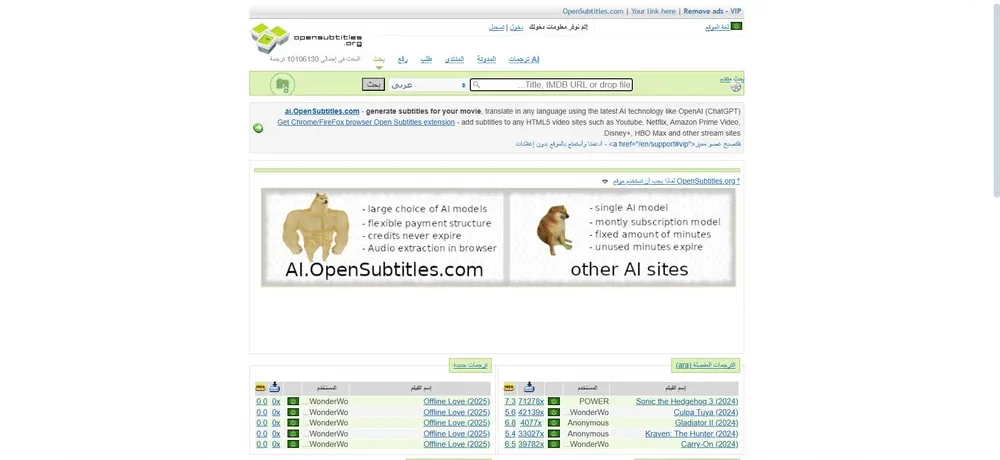
Task: Click the flag icon in Gladiator II row
Action: (554, 422)
